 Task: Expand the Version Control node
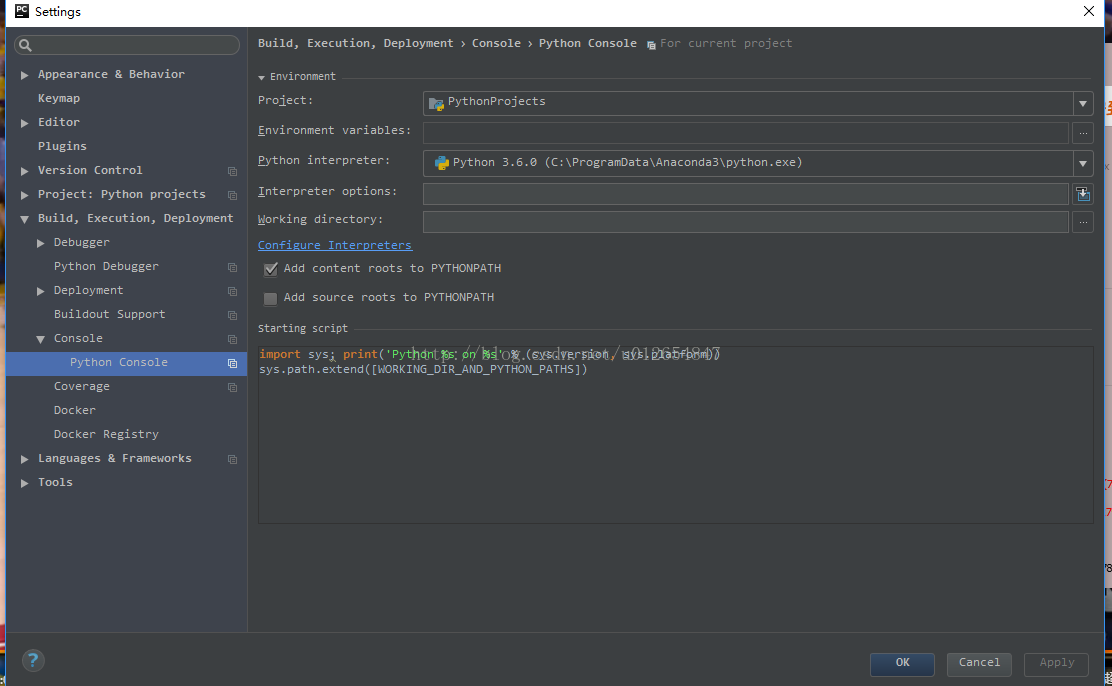point(25,171)
